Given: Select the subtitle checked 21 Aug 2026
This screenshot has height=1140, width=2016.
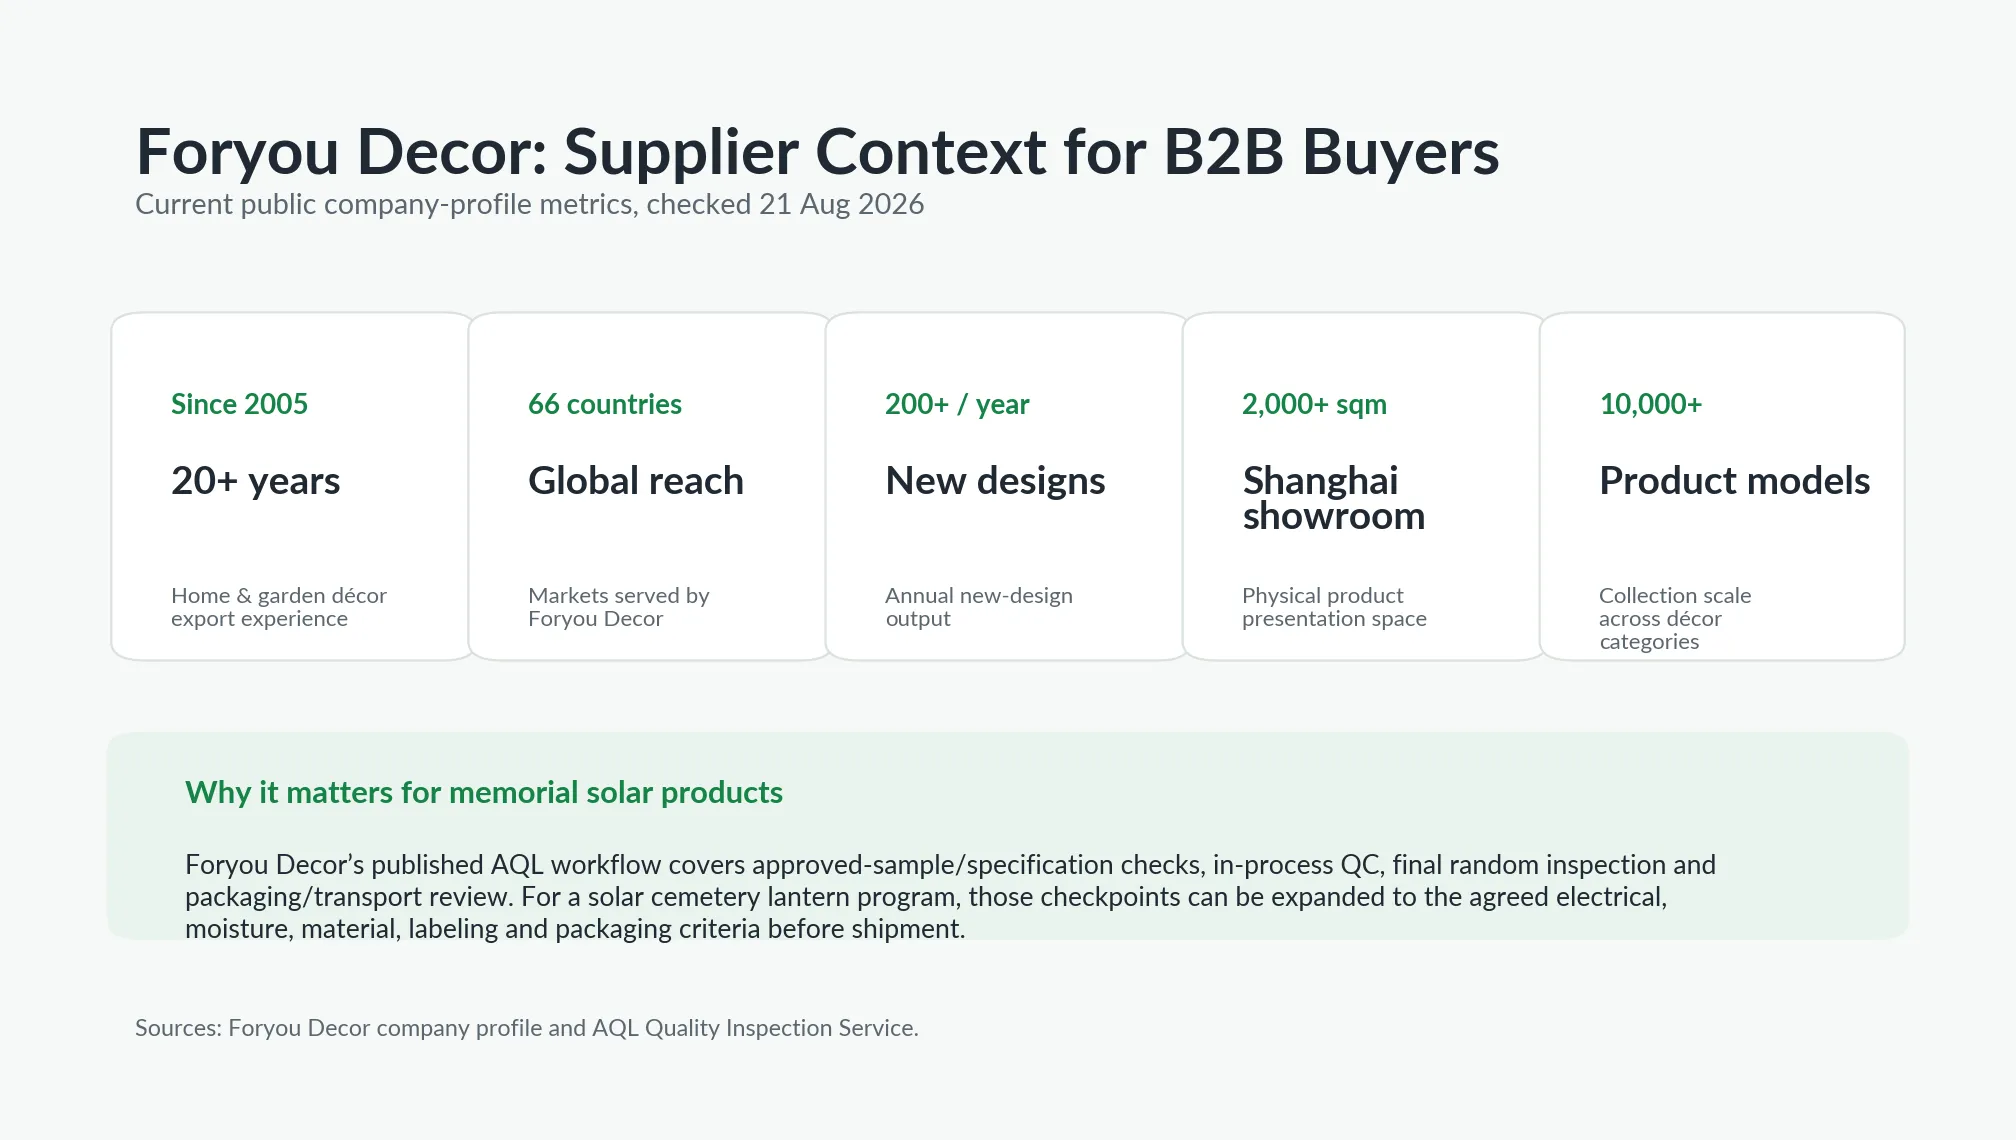Looking at the screenshot, I should coord(529,204).
